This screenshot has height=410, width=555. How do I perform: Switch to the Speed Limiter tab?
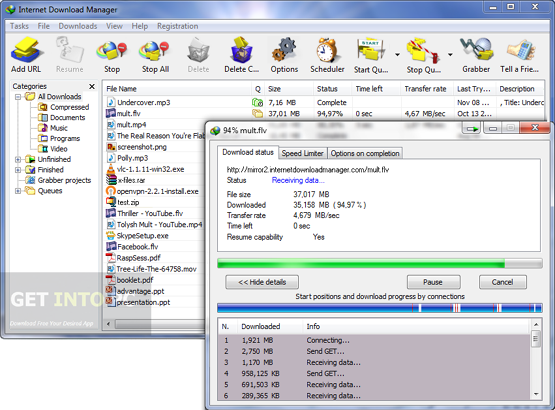(x=303, y=153)
